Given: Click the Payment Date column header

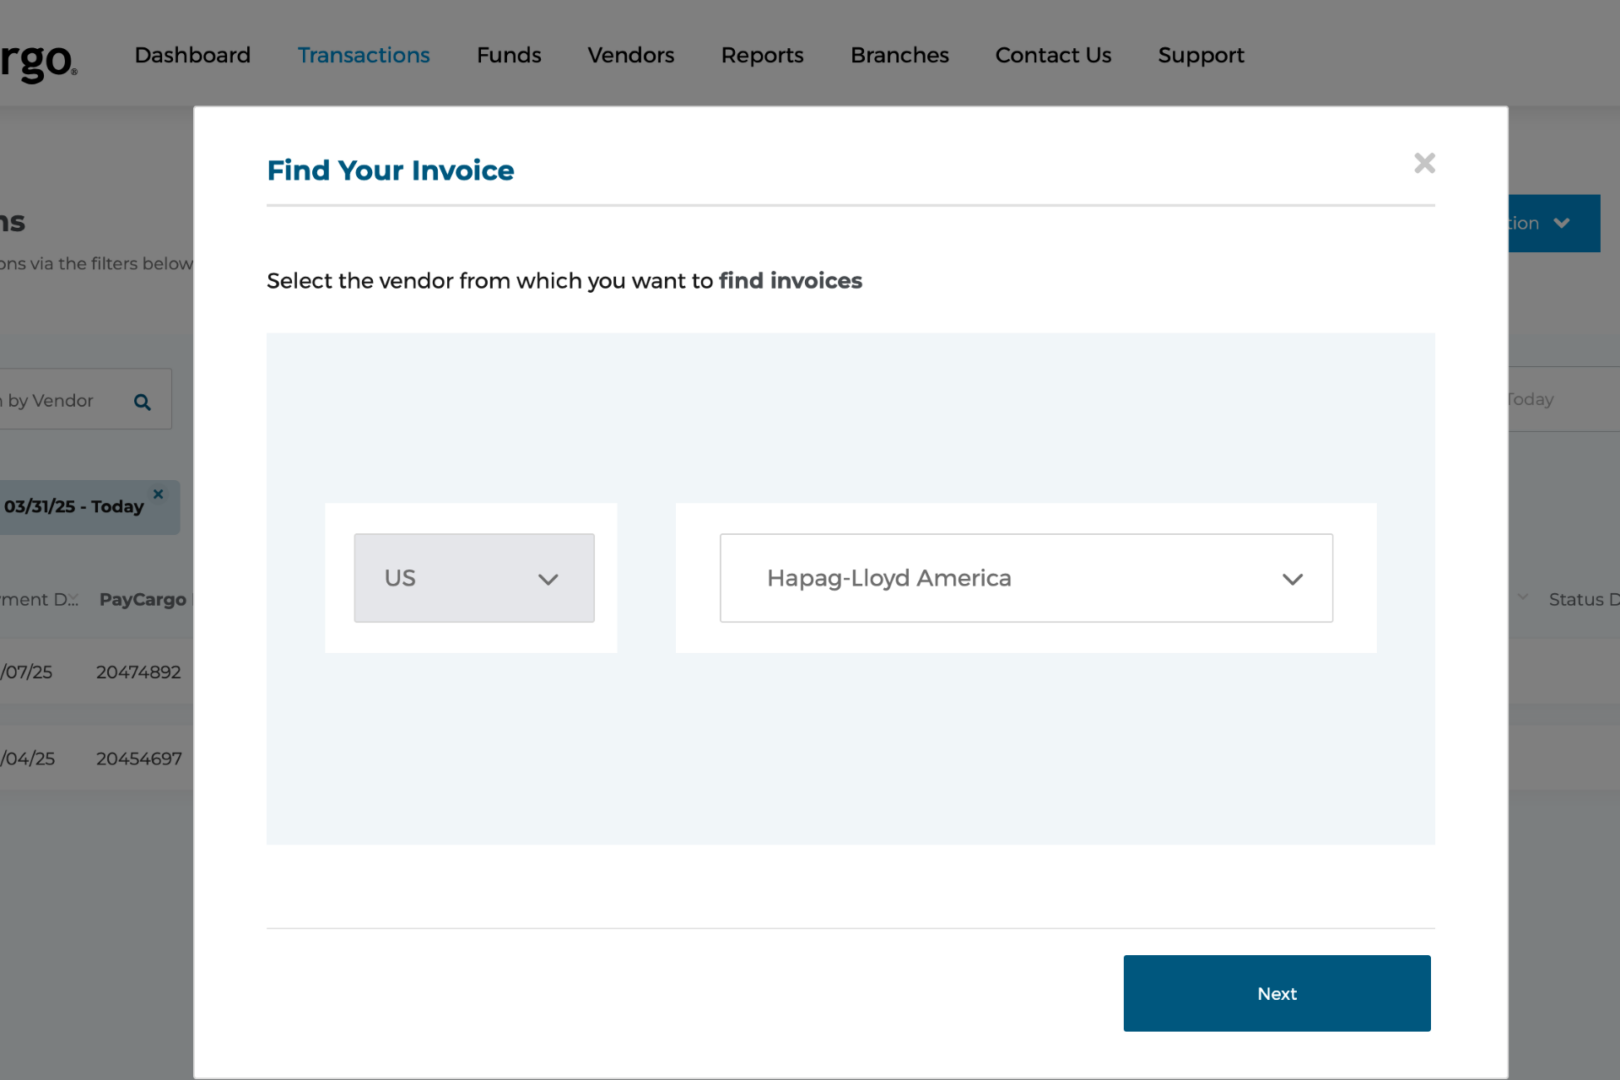Looking at the screenshot, I should (x=39, y=599).
